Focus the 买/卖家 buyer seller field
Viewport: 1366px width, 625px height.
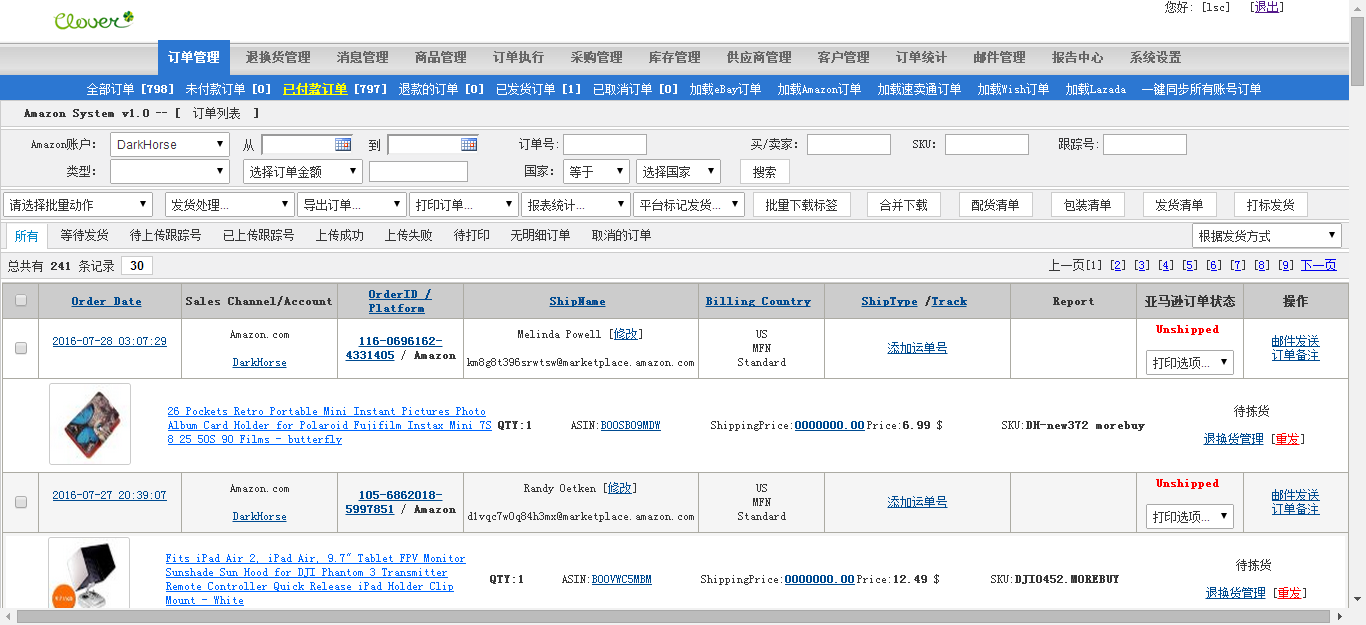coord(849,145)
